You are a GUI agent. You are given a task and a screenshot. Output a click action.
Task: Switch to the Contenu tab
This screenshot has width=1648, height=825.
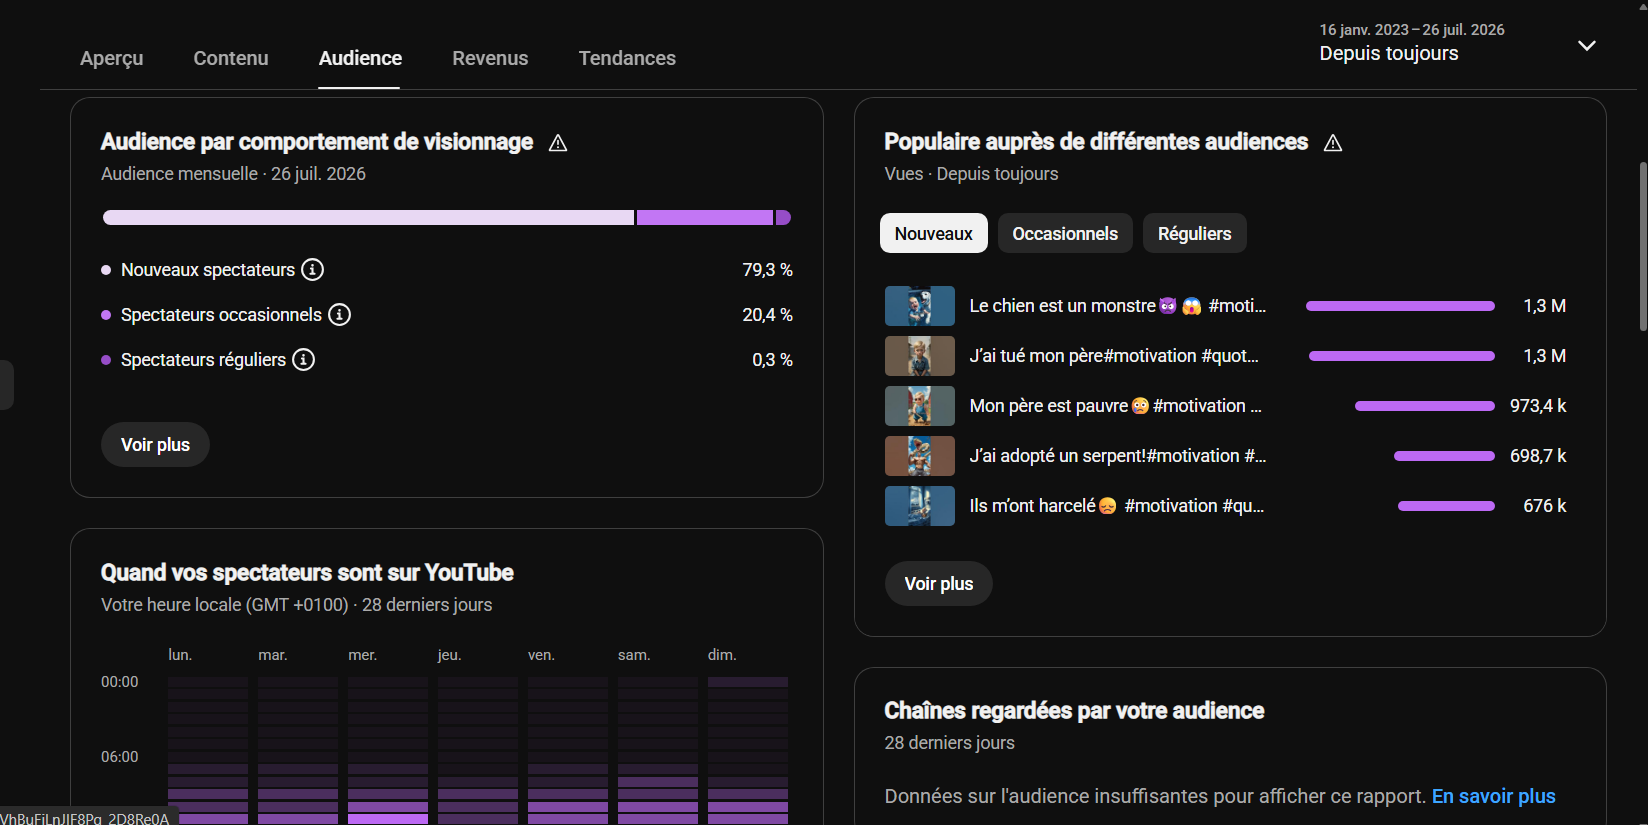point(231,58)
